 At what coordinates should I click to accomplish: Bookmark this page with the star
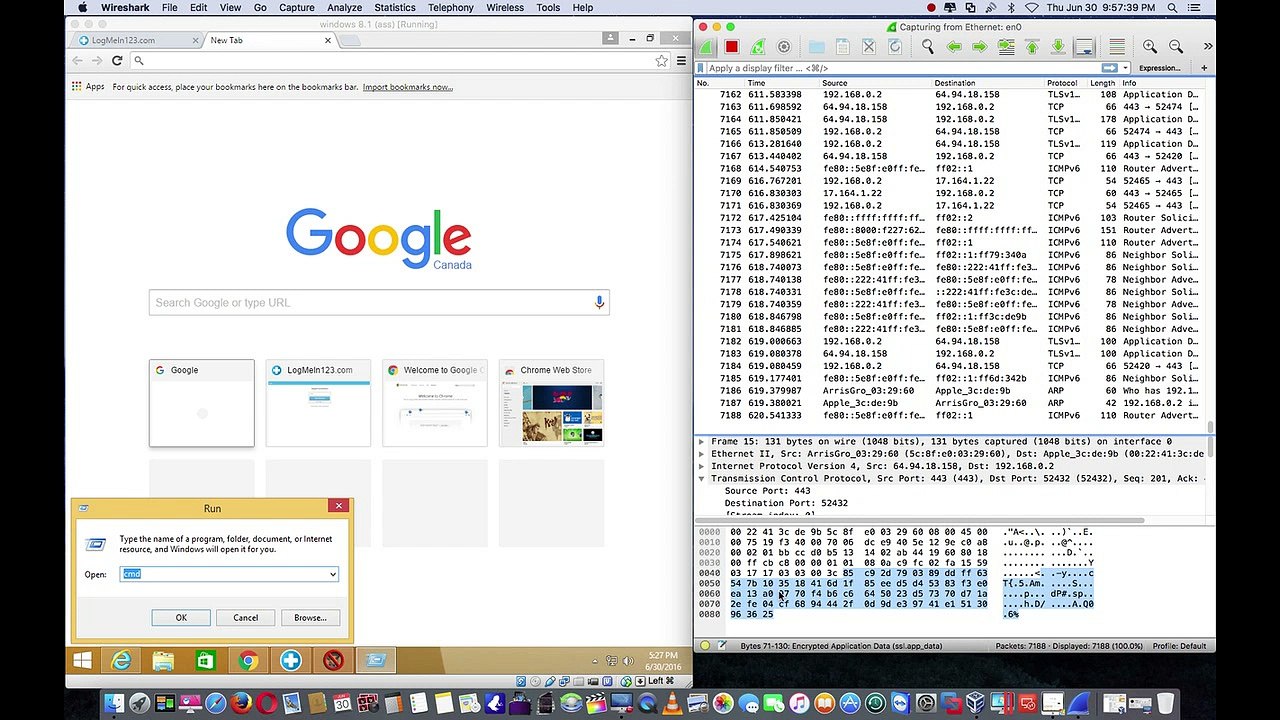pos(661,61)
